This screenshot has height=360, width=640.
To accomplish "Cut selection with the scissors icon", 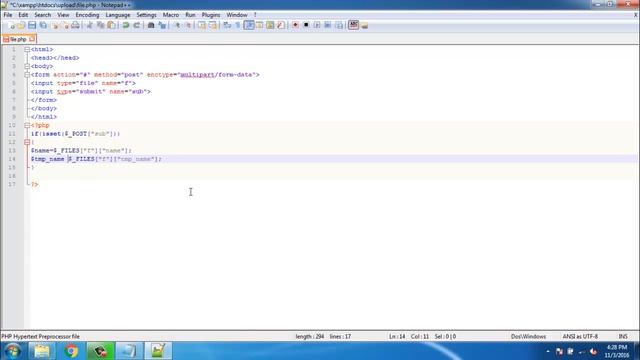I will (89, 25).
